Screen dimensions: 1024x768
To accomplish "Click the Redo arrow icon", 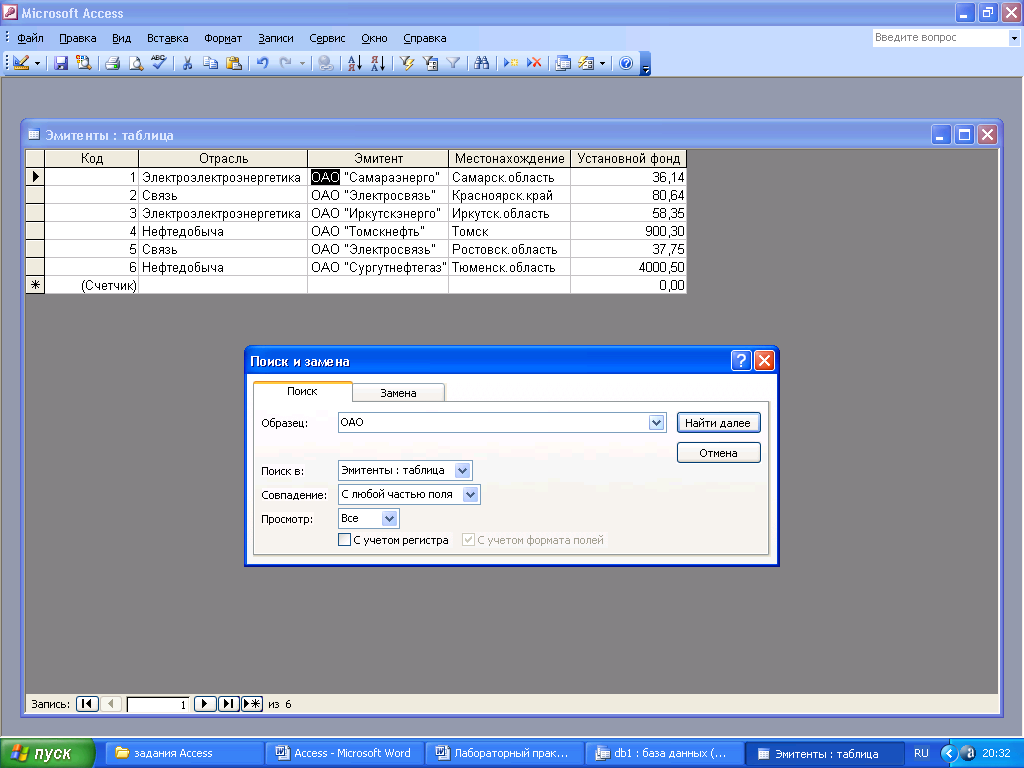I will pyautogui.click(x=285, y=63).
